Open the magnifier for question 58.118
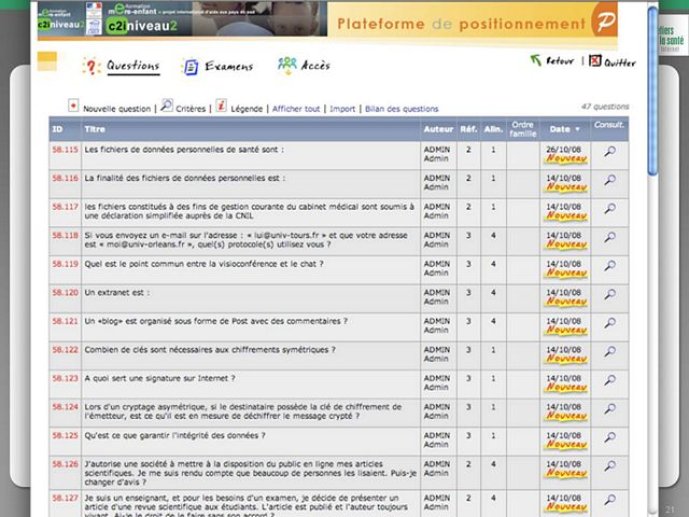Screen dimensions: 689x517 [x=609, y=237]
